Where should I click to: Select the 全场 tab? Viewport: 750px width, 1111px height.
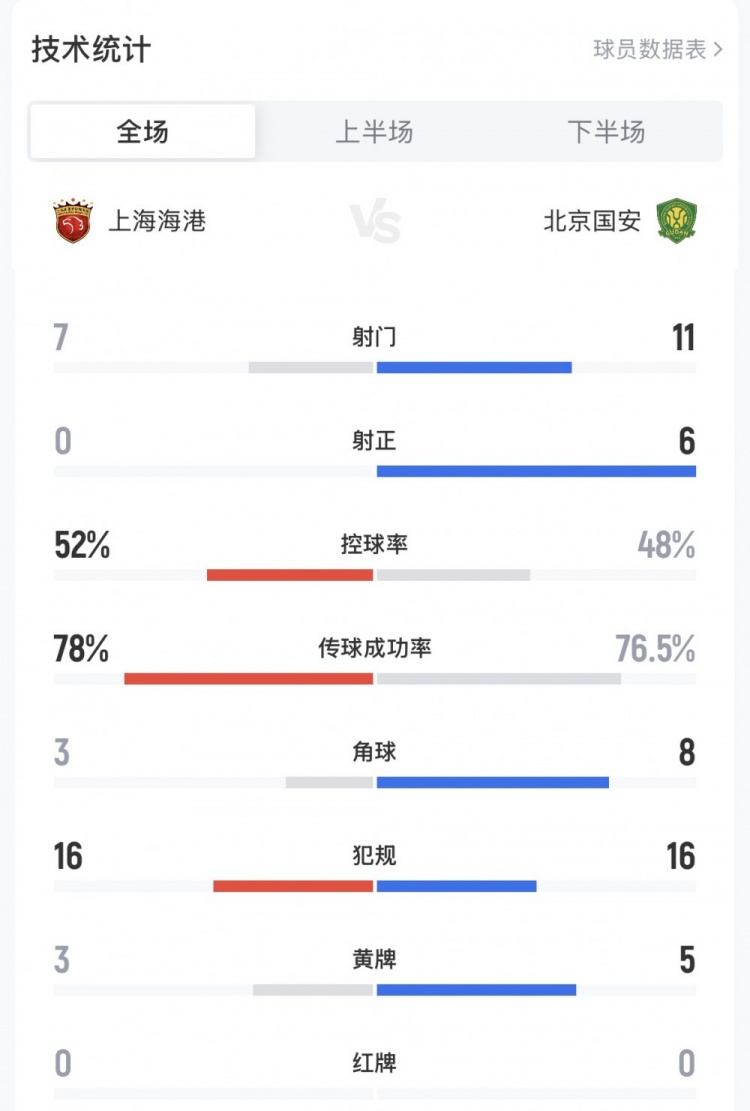point(142,130)
